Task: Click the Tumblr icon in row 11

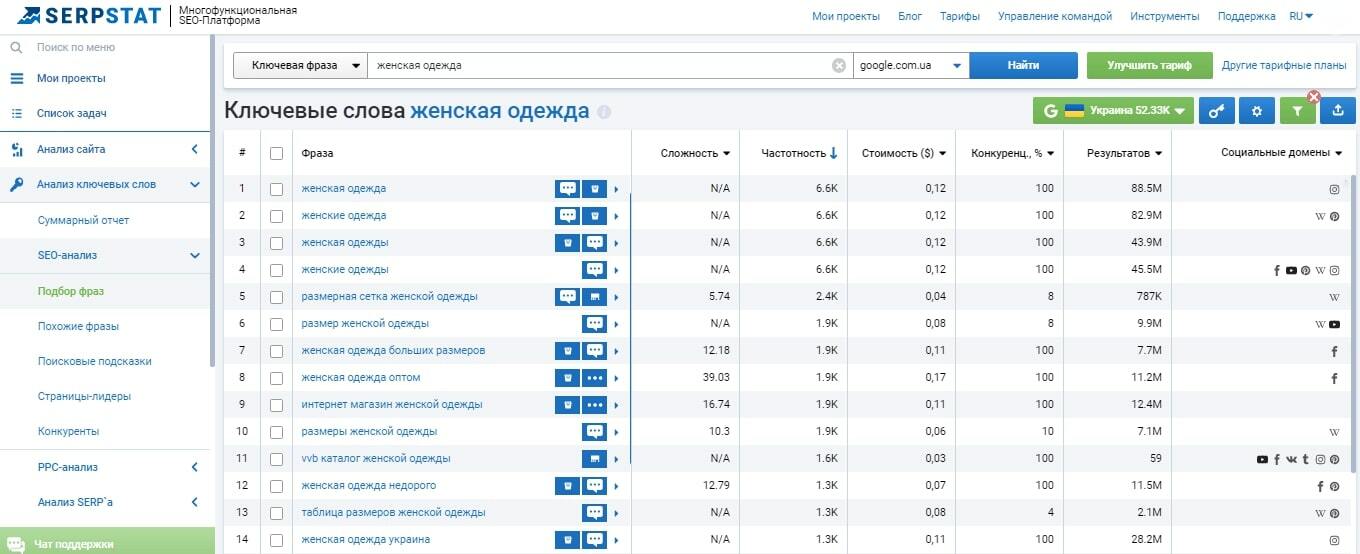Action: [1305, 459]
